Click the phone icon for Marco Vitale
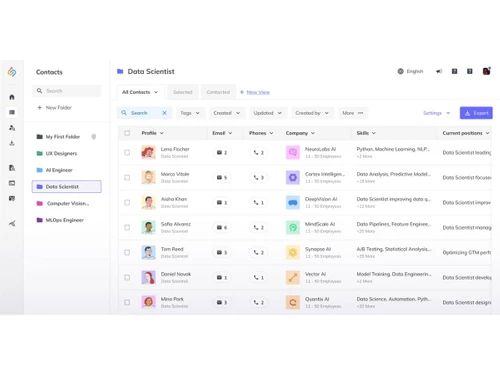The image size is (500, 375). pos(256,178)
